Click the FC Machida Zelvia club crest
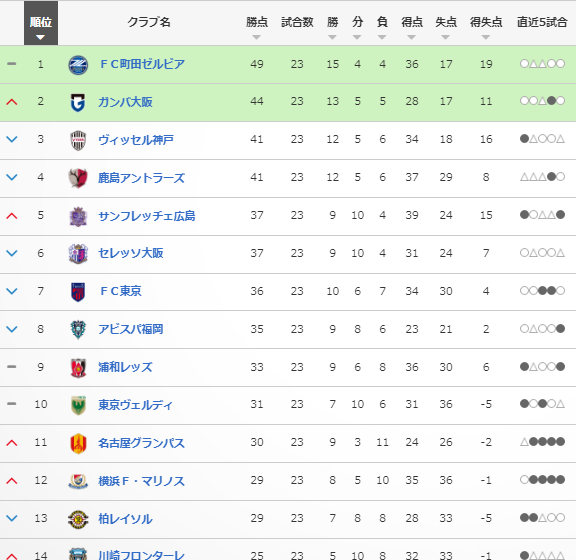The width and height of the screenshot is (576, 560). click(78, 65)
